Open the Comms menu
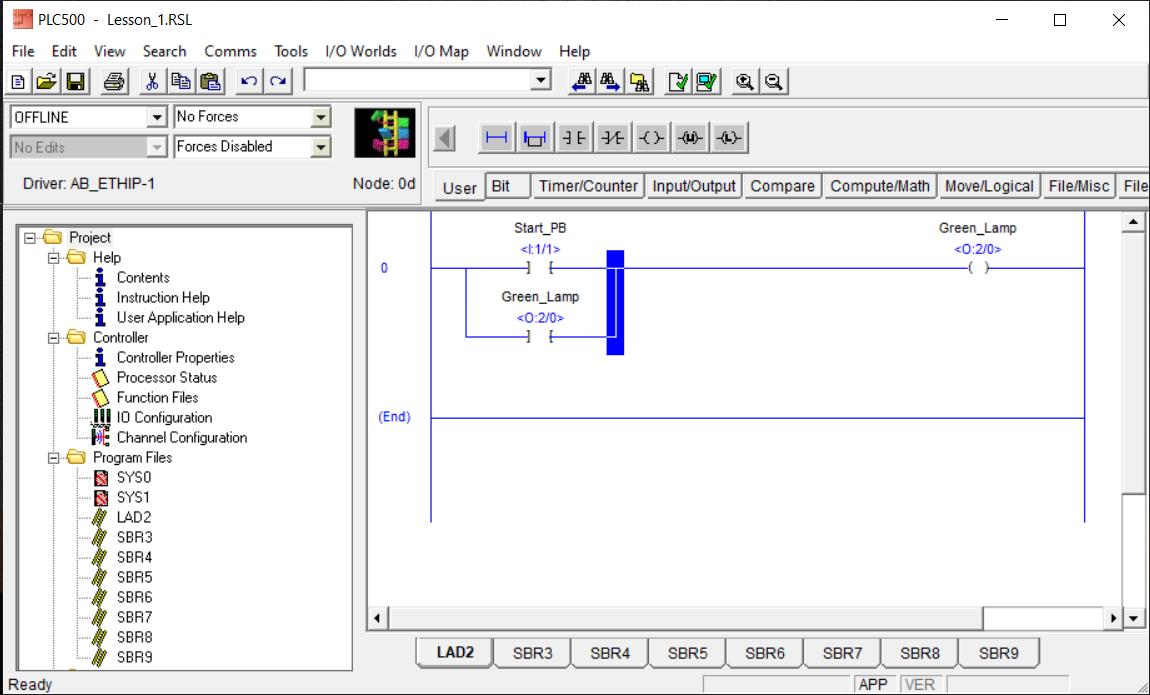The width and height of the screenshot is (1150, 695). point(230,51)
